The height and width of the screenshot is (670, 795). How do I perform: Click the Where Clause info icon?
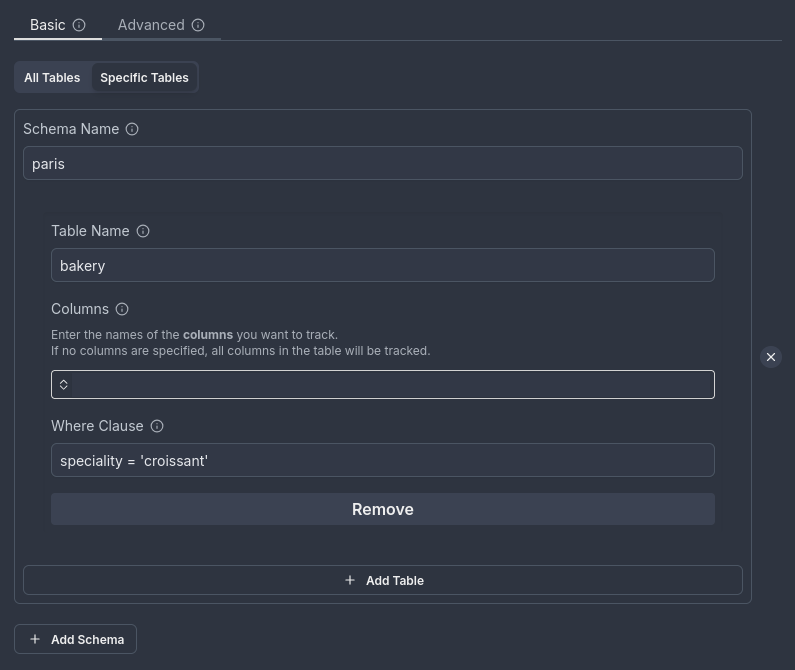click(x=157, y=426)
